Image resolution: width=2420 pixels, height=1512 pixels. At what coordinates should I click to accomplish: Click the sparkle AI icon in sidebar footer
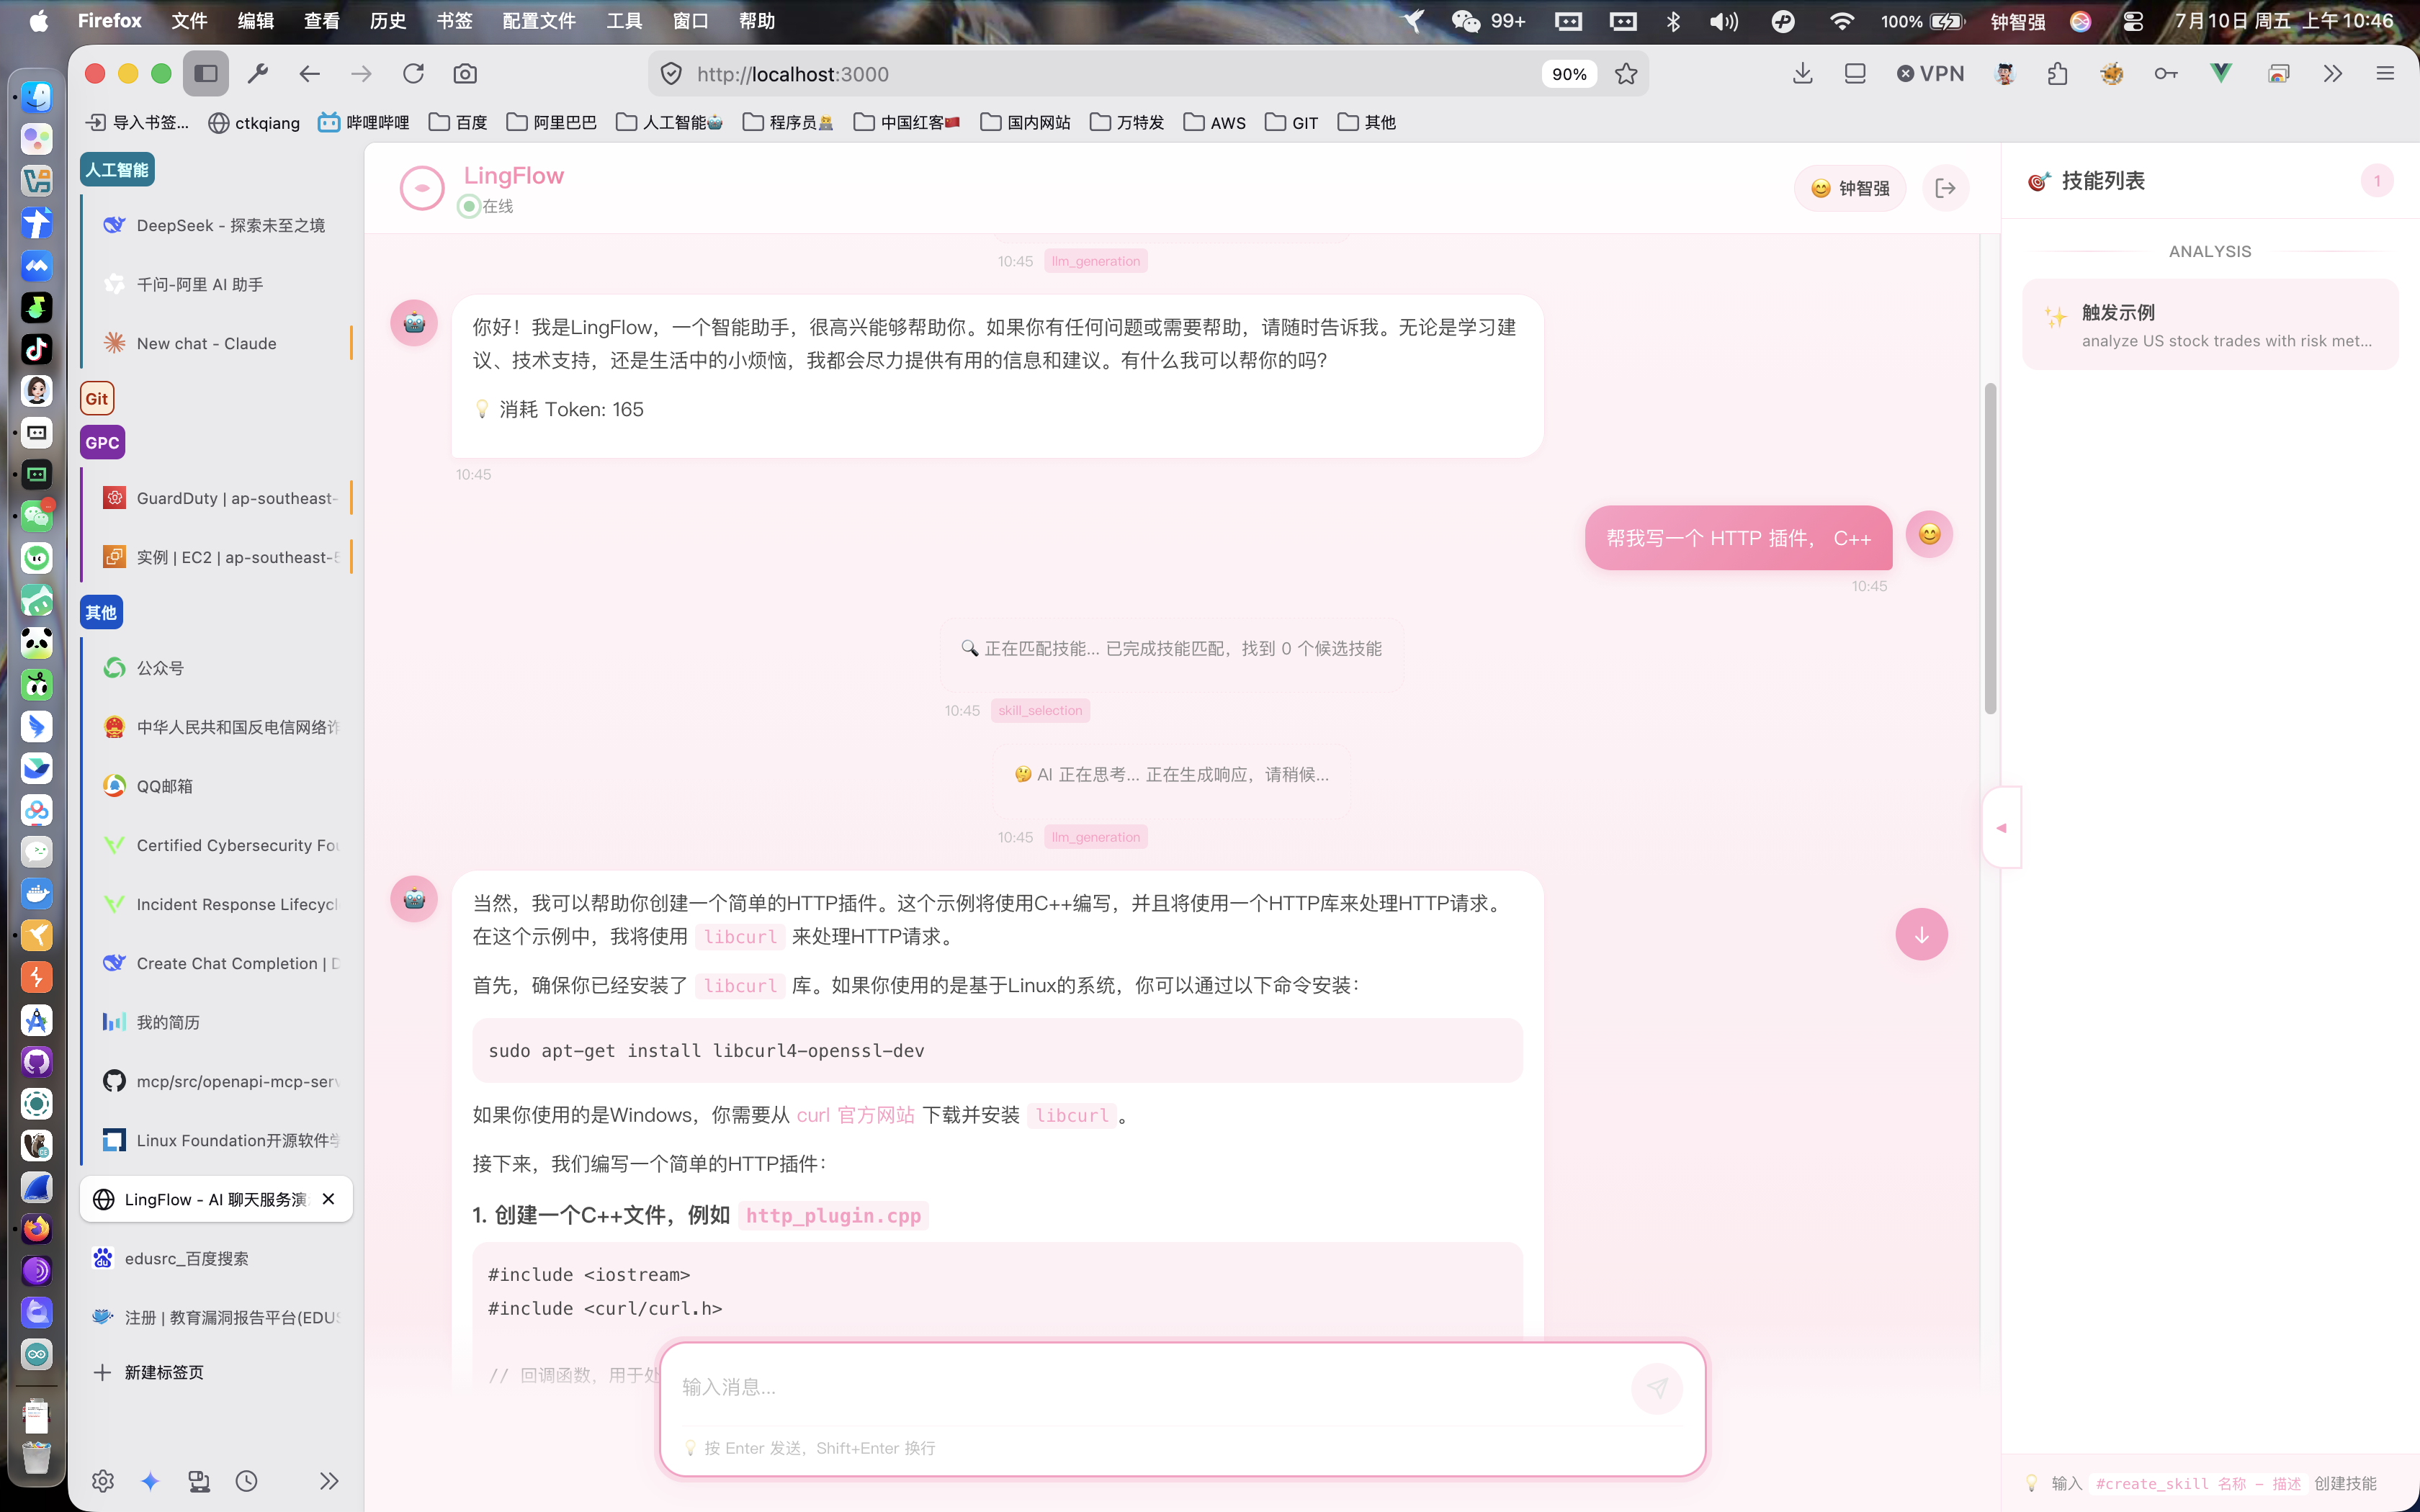pos(150,1481)
